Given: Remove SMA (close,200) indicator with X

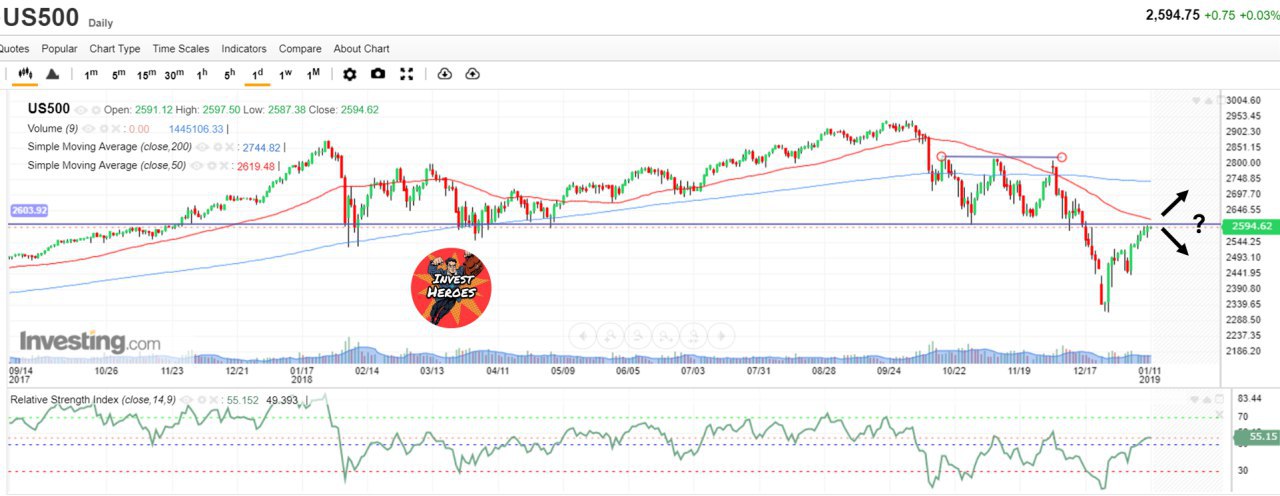Looking at the screenshot, I should point(229,147).
